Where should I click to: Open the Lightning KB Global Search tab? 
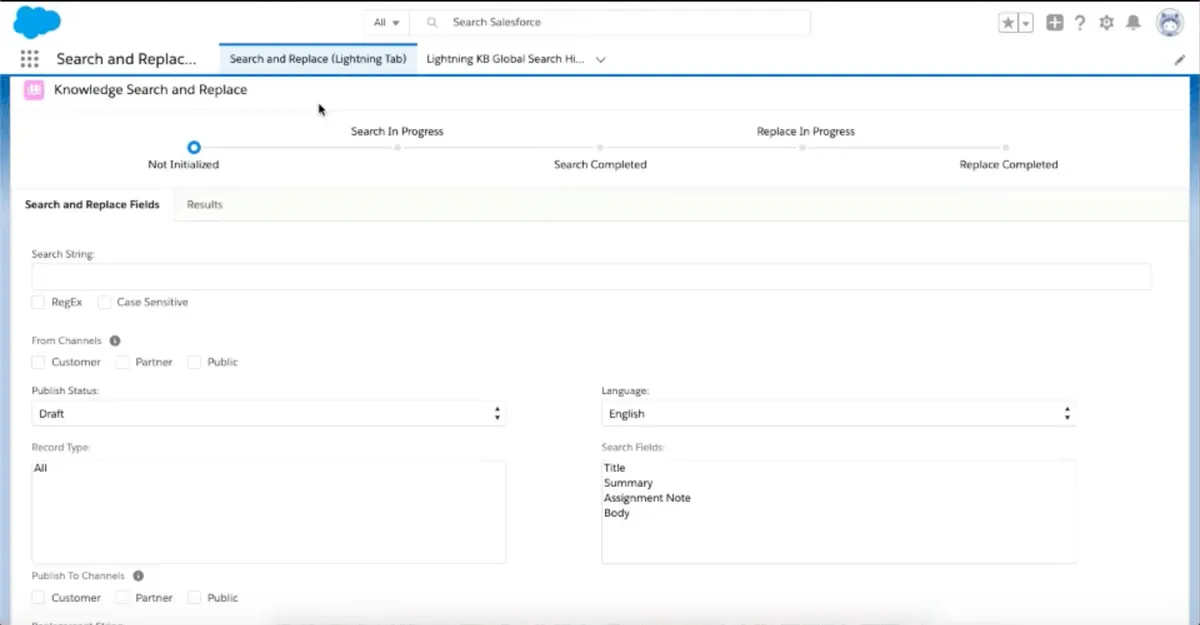(x=505, y=59)
